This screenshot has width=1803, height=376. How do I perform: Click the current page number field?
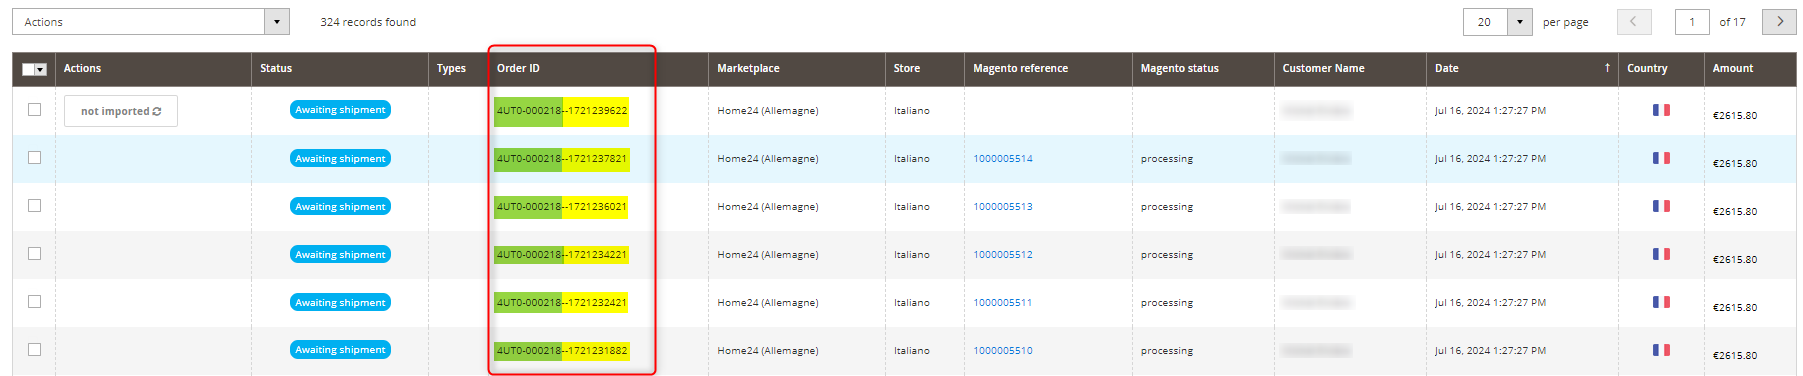(1692, 22)
